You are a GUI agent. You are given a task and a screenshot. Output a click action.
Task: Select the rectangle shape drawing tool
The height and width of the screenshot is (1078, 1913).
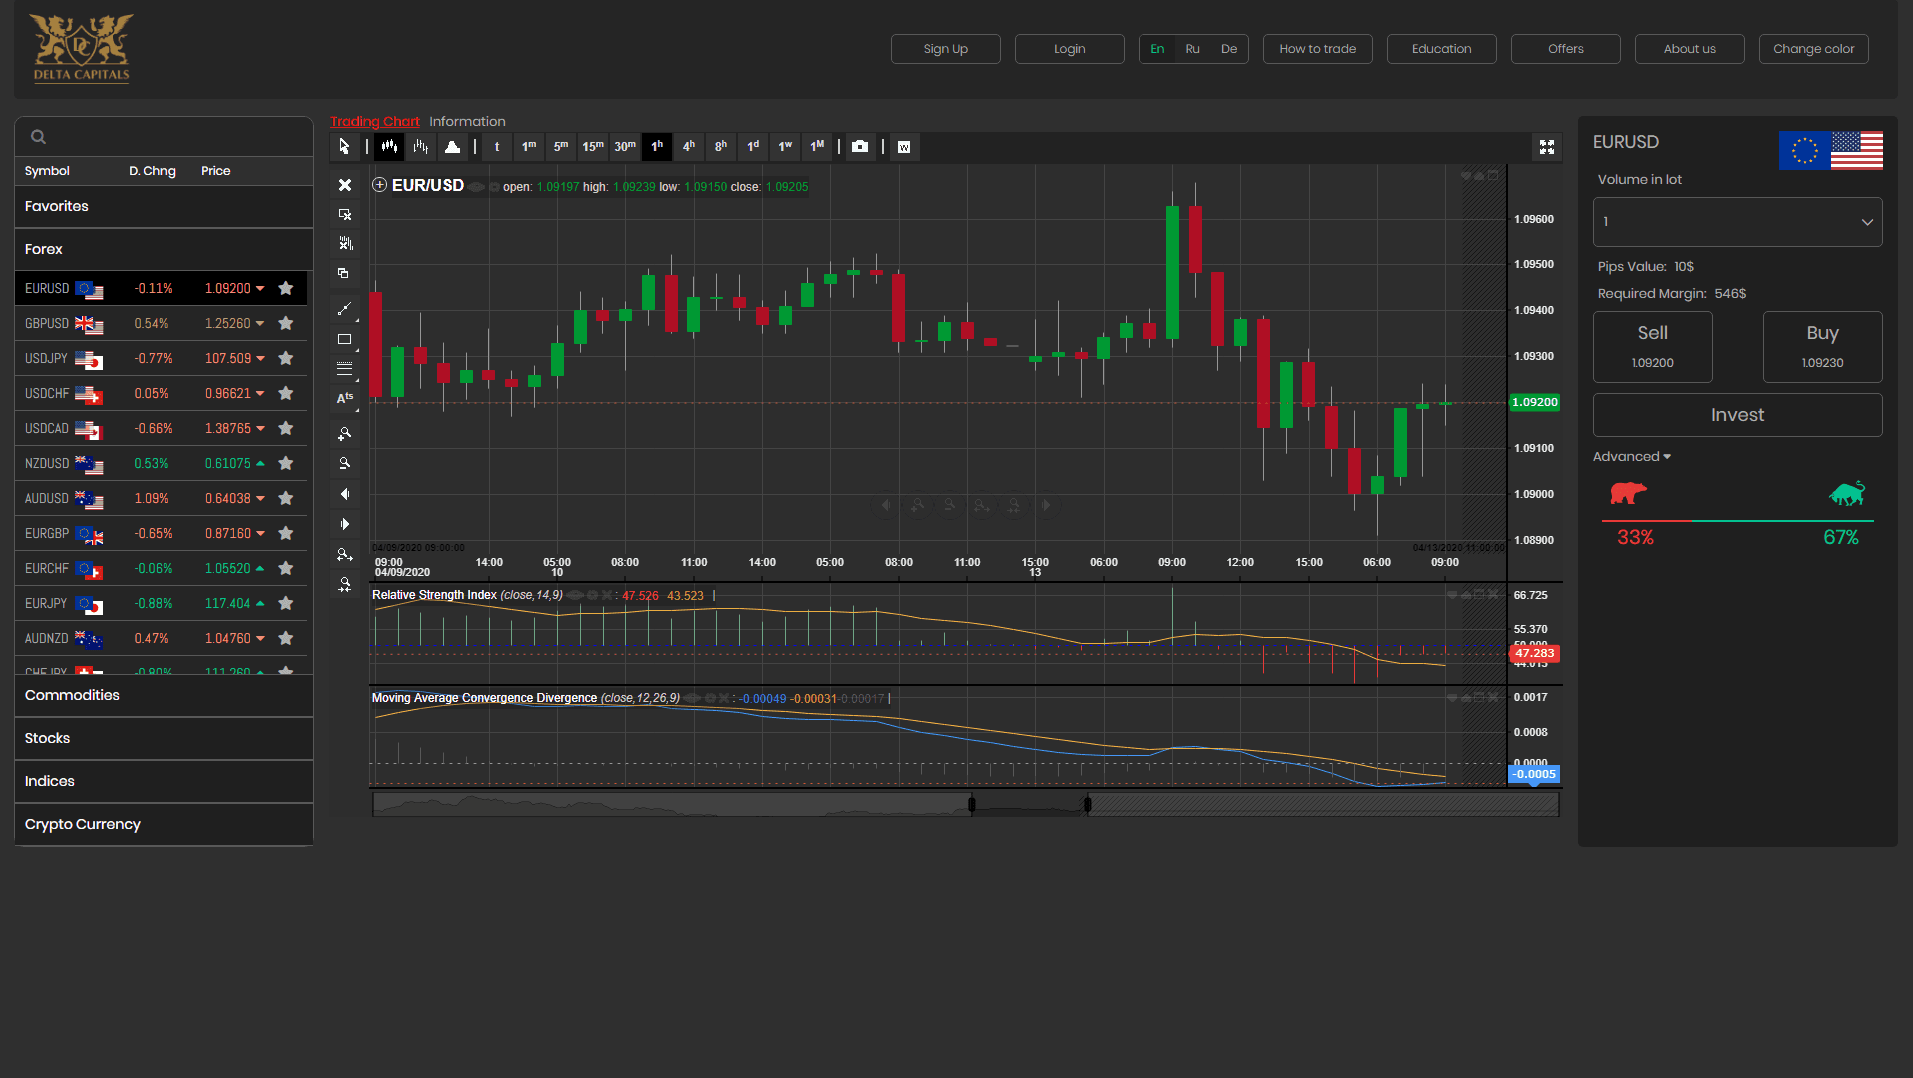pos(345,339)
